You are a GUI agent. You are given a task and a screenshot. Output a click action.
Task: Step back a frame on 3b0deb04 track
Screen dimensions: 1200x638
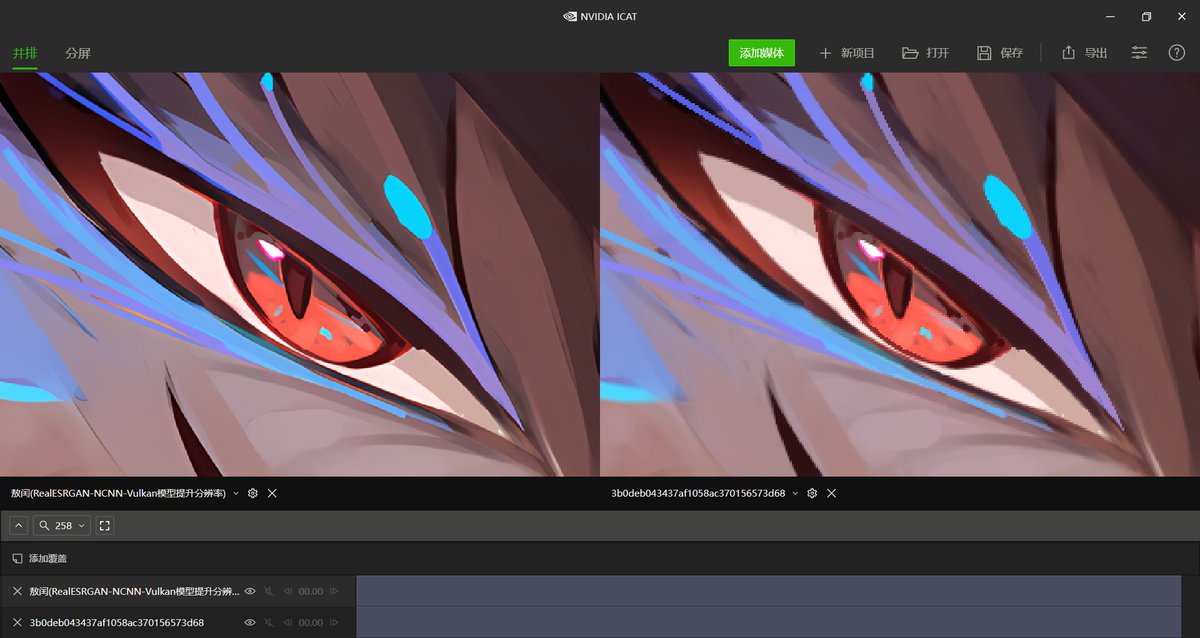pos(288,622)
